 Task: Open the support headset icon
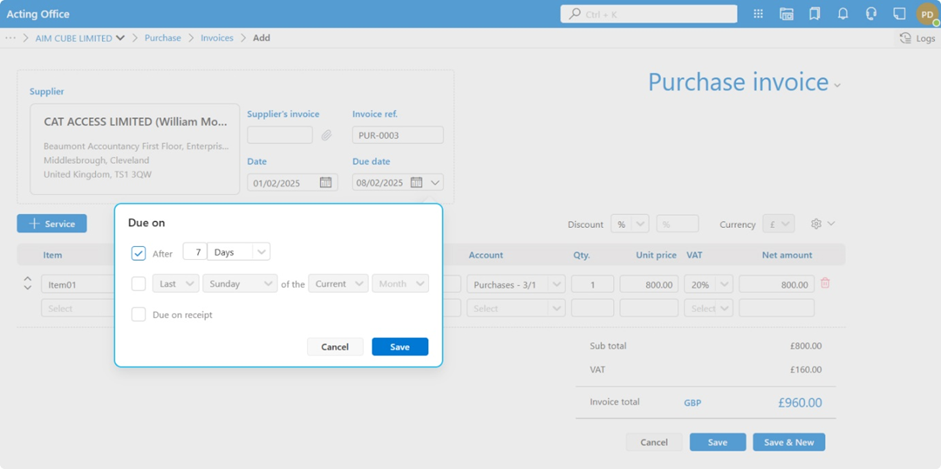tap(871, 14)
